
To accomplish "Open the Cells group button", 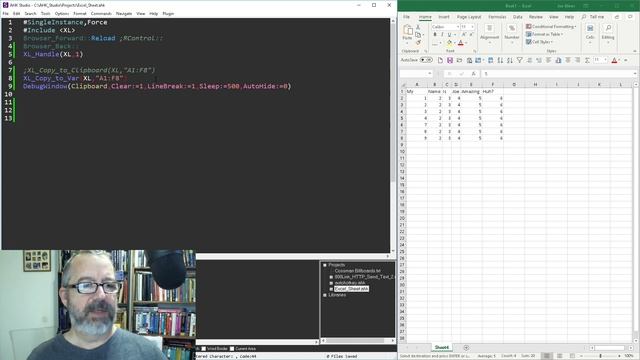I will (x=590, y=32).
